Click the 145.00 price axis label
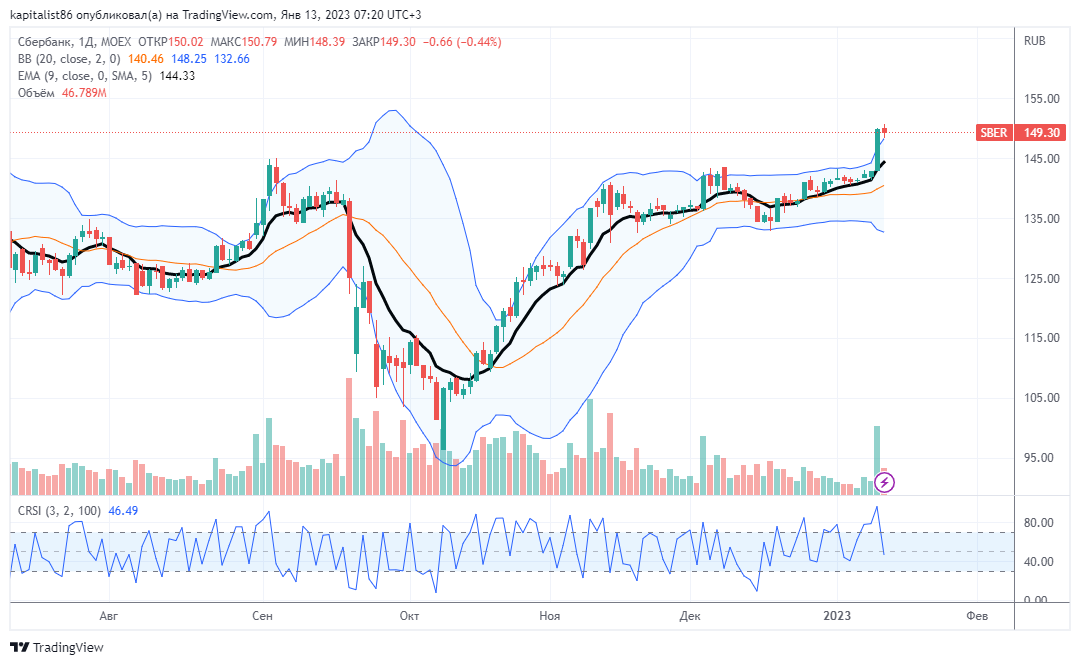This screenshot has width=1080, height=665. (1041, 158)
